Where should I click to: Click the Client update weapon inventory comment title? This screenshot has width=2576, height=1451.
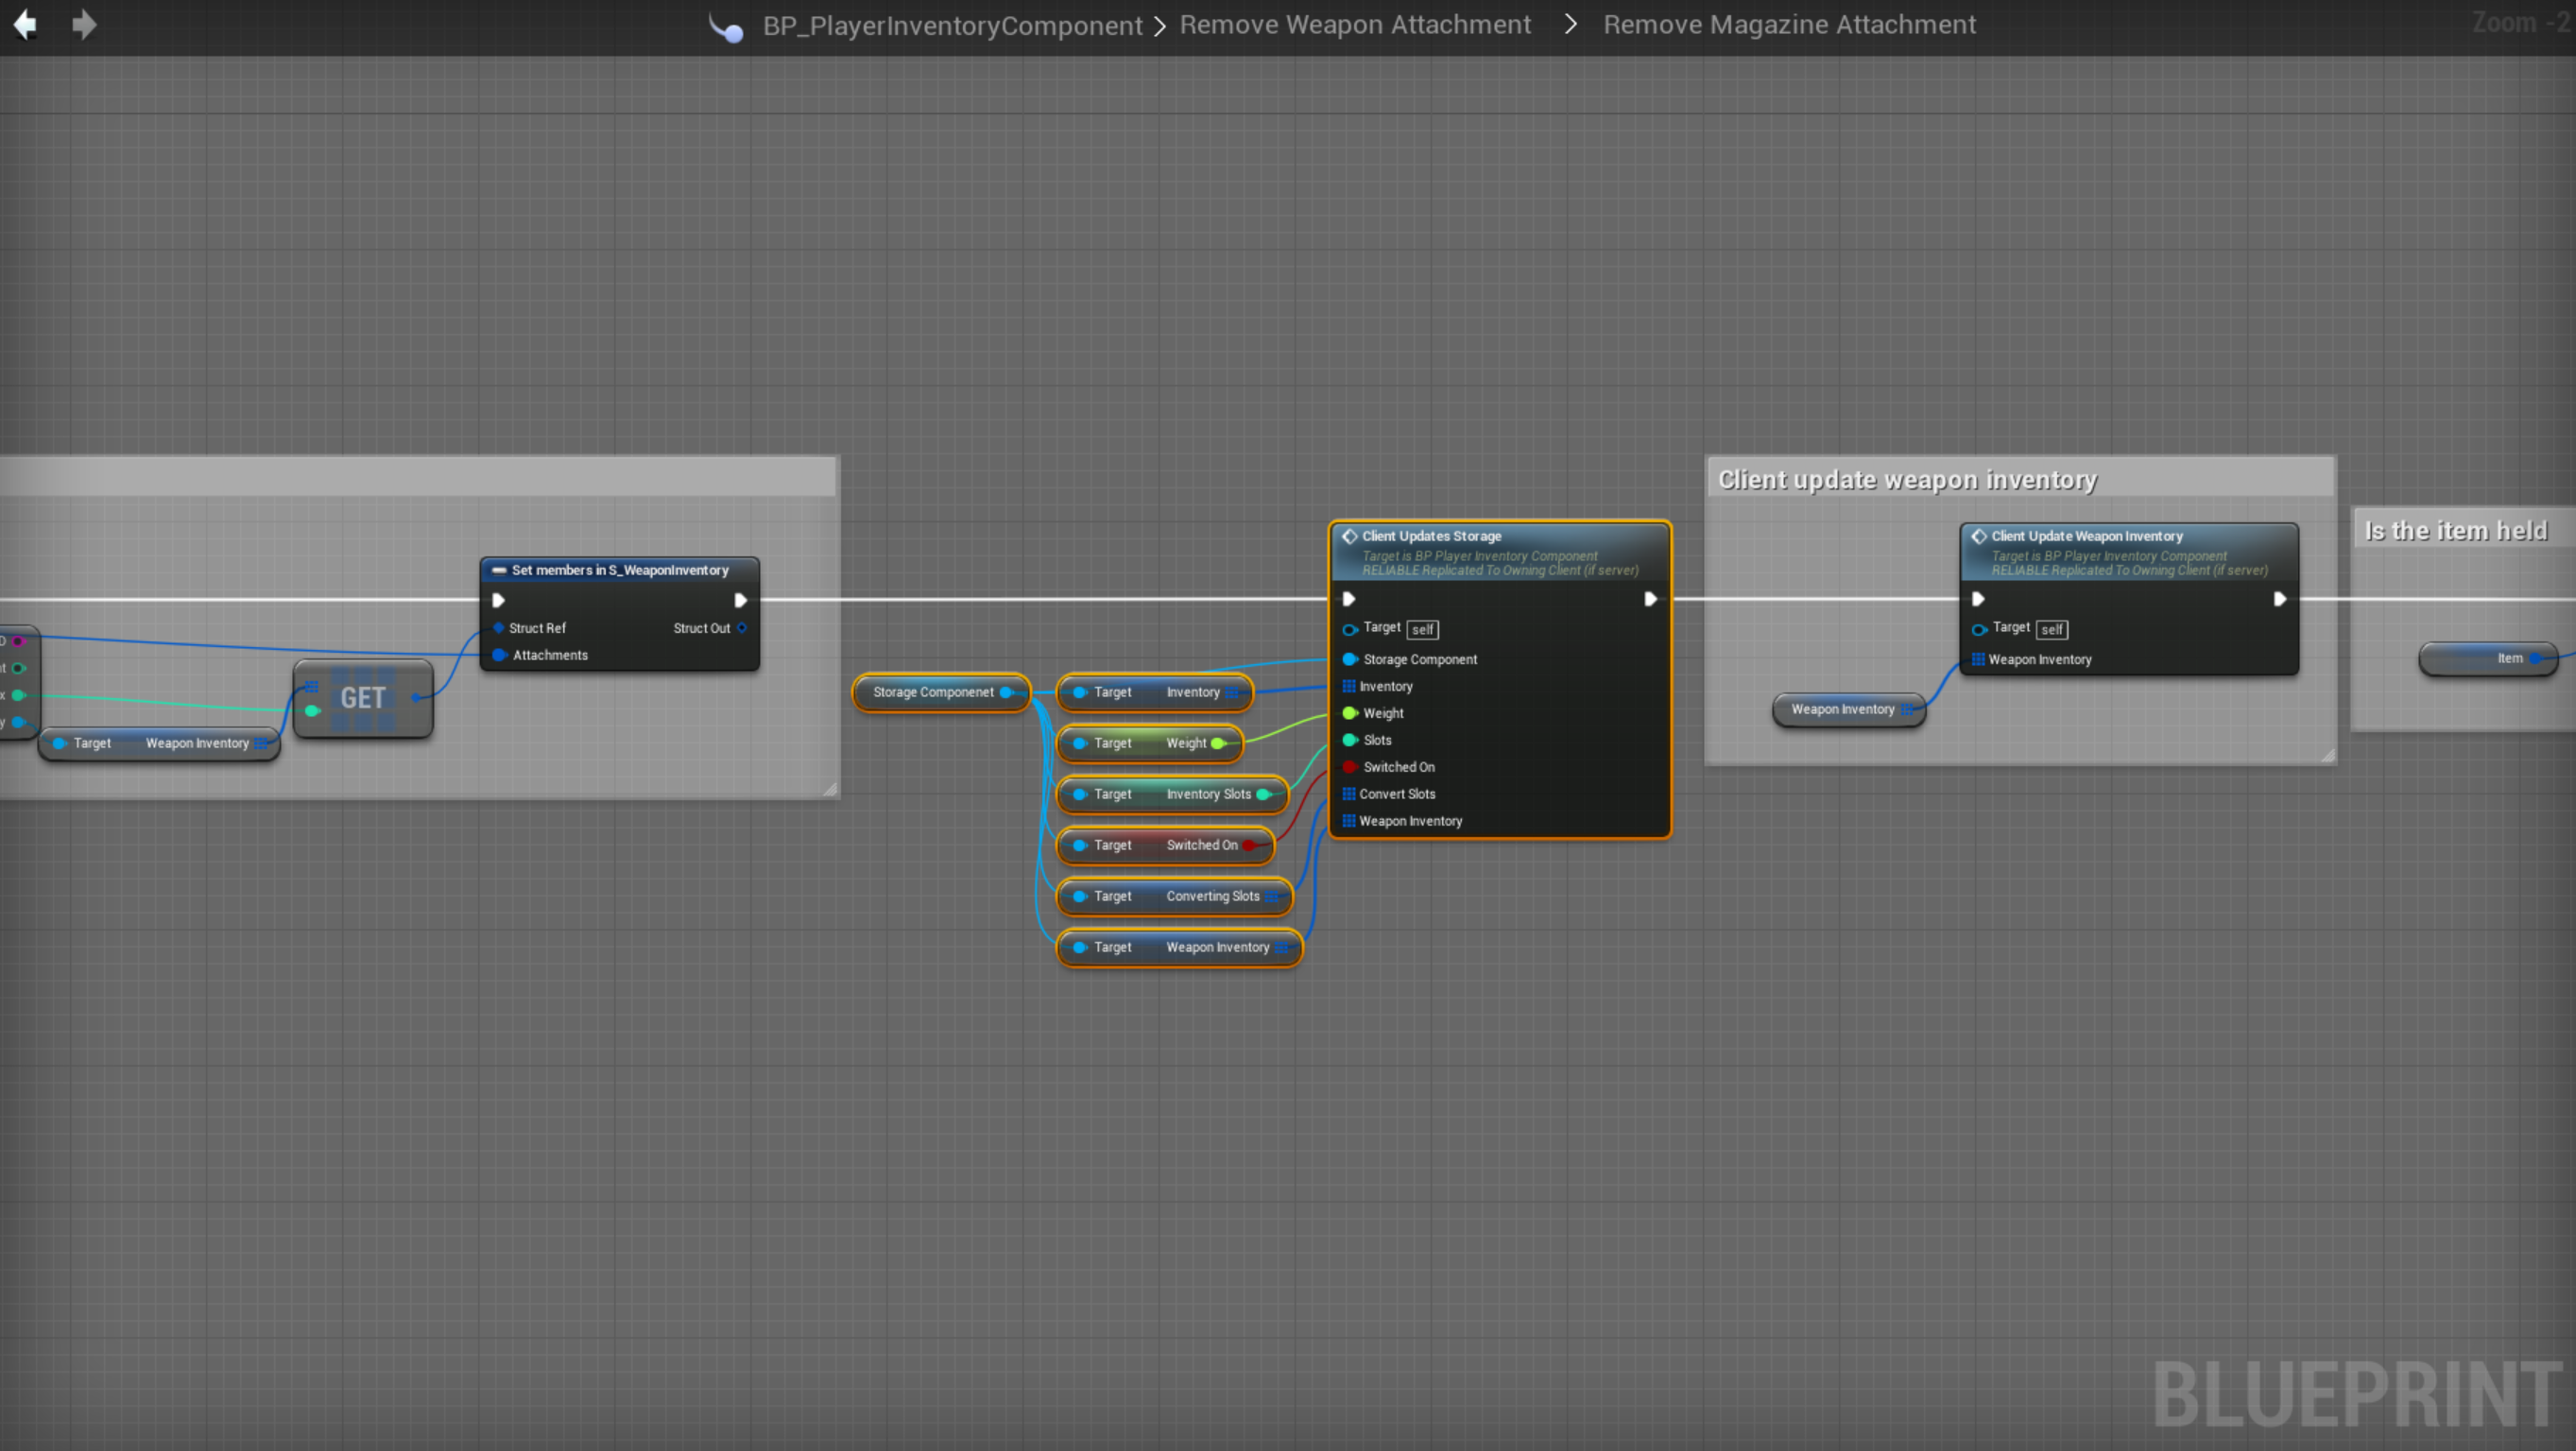tap(1906, 480)
